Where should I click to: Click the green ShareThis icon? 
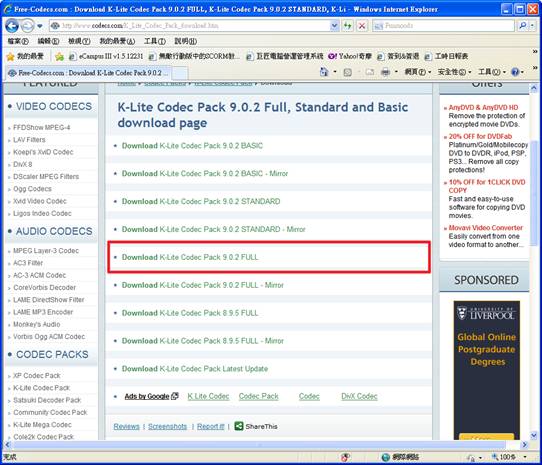(x=239, y=426)
